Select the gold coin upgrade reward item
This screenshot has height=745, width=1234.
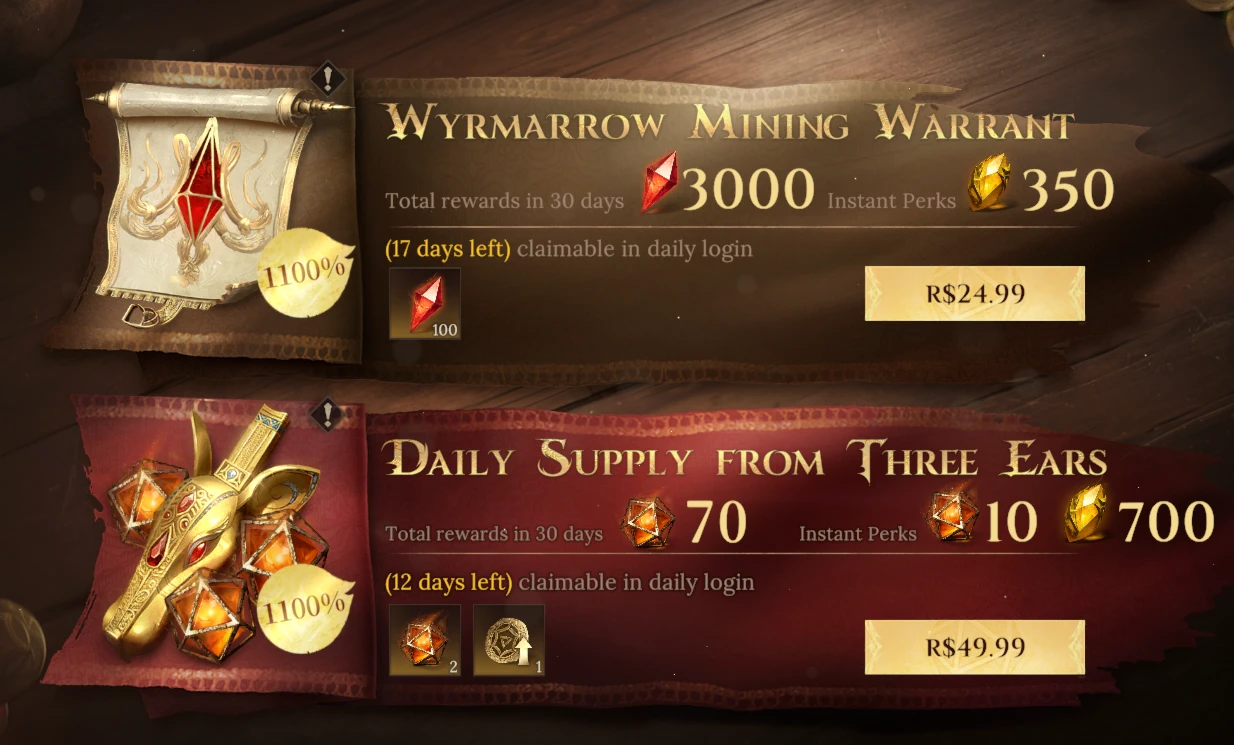(x=509, y=640)
